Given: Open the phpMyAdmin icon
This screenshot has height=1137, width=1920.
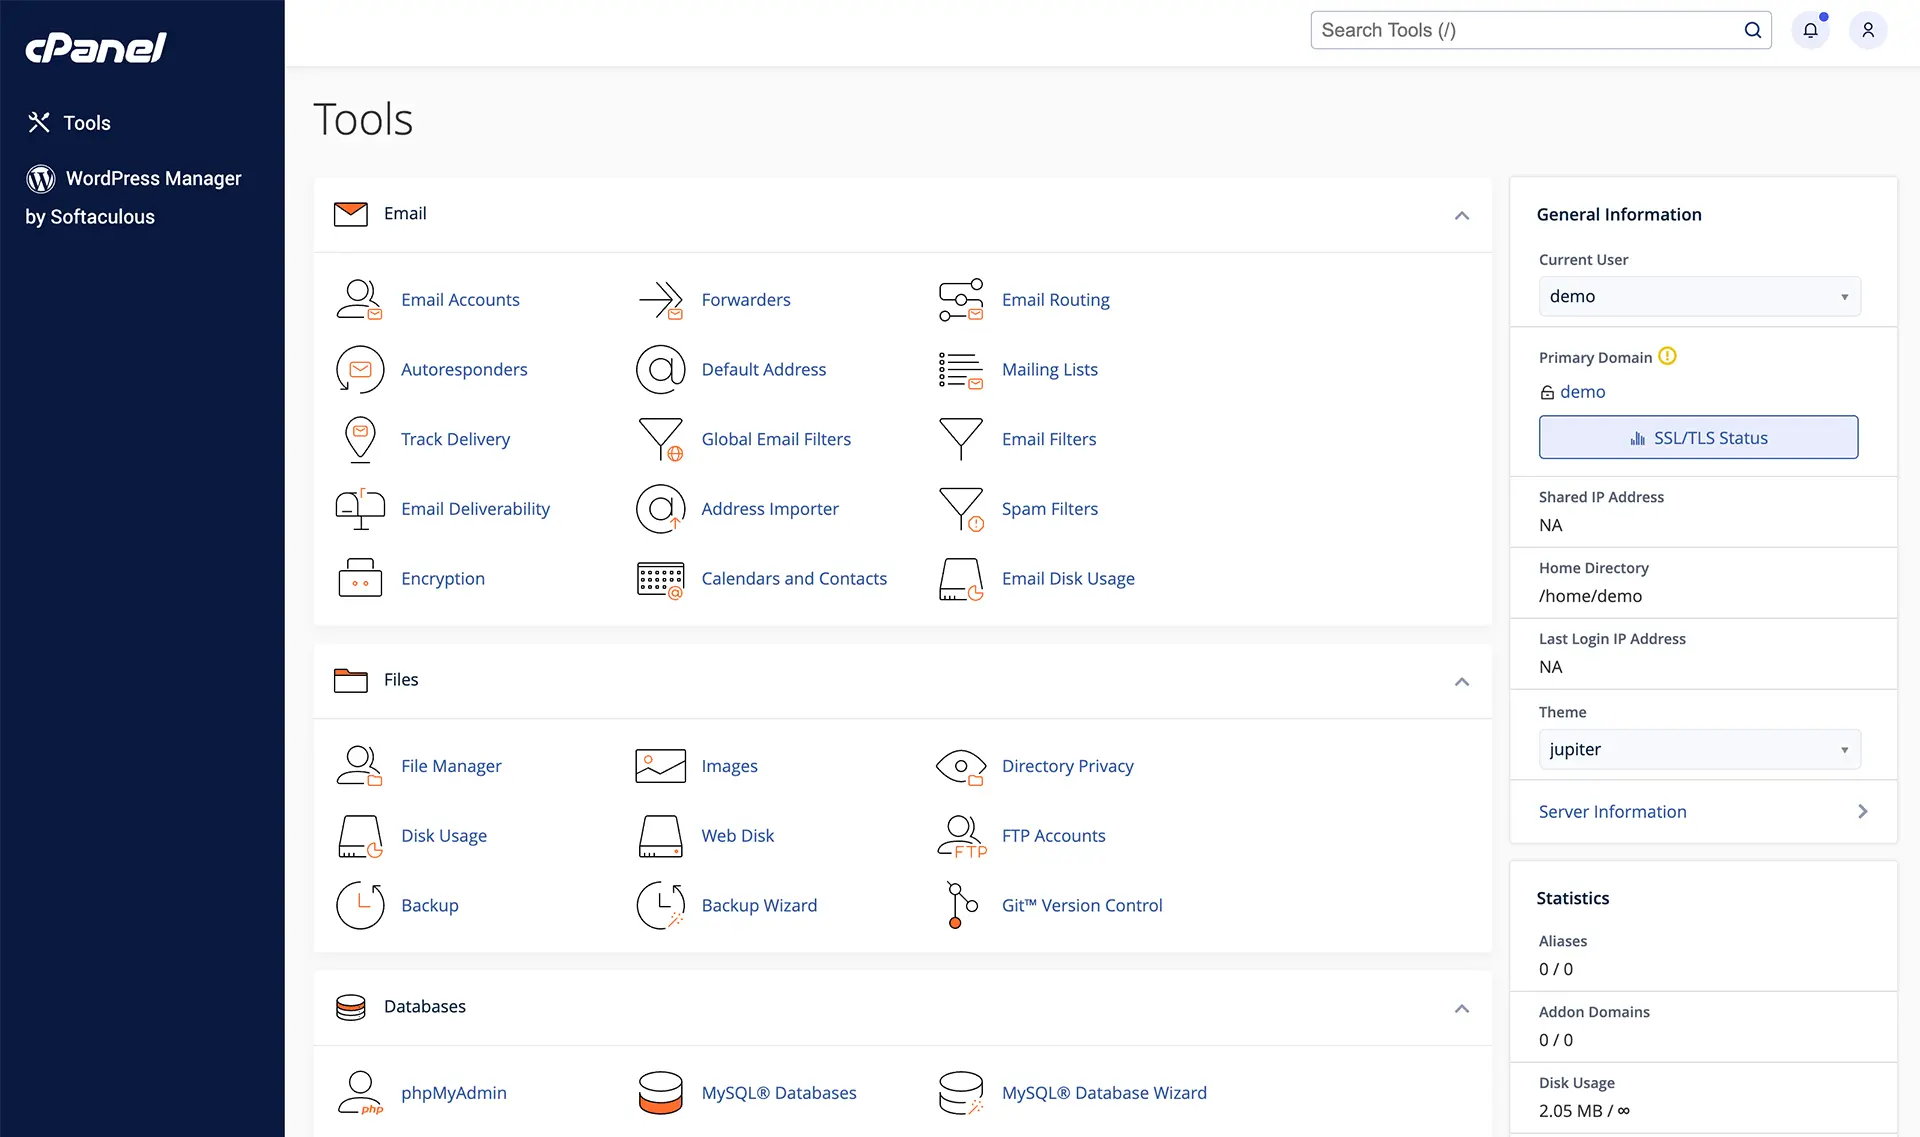Looking at the screenshot, I should pos(360,1092).
